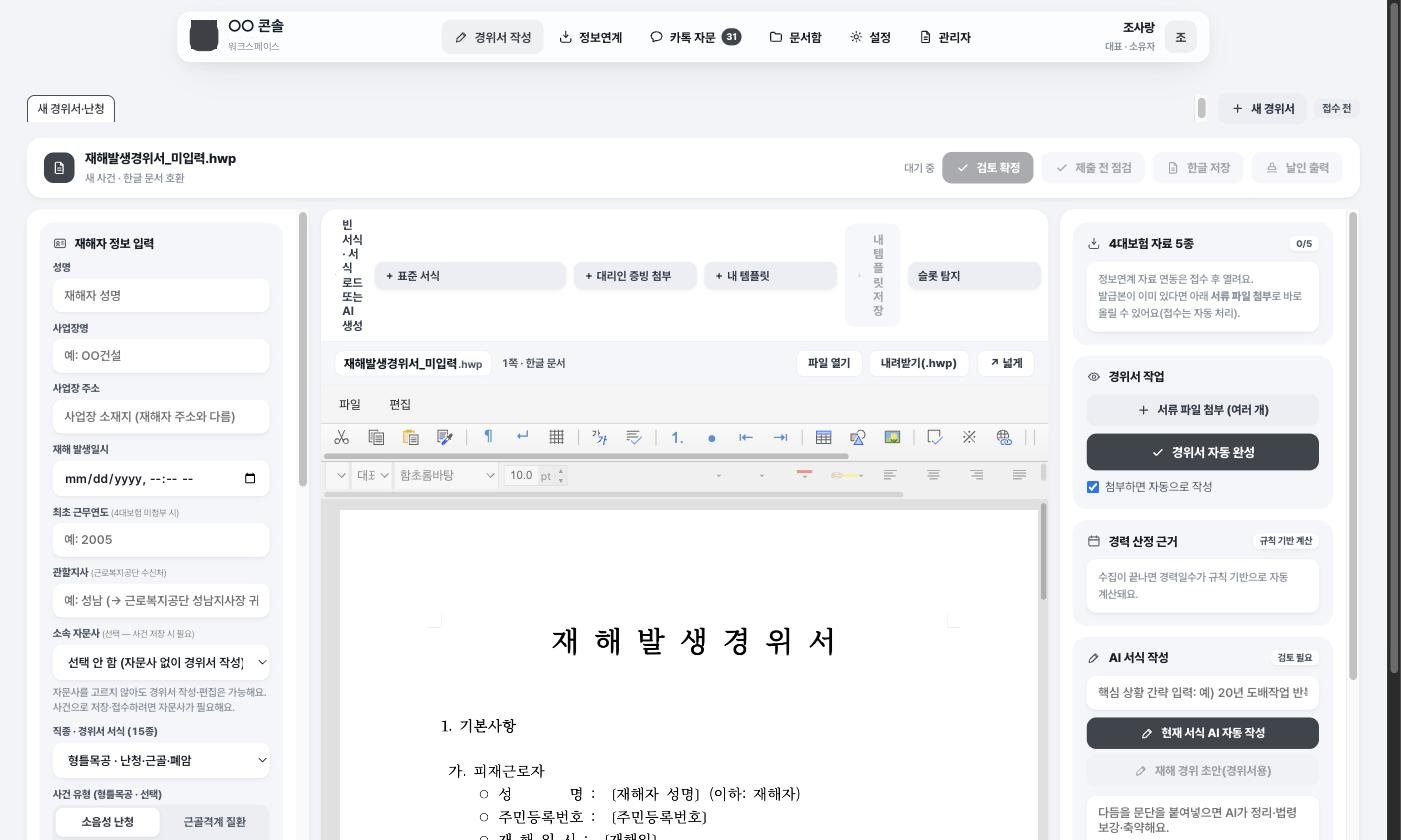The height and width of the screenshot is (840, 1401).
Task: Open 설정 nav tab
Action: click(870, 37)
